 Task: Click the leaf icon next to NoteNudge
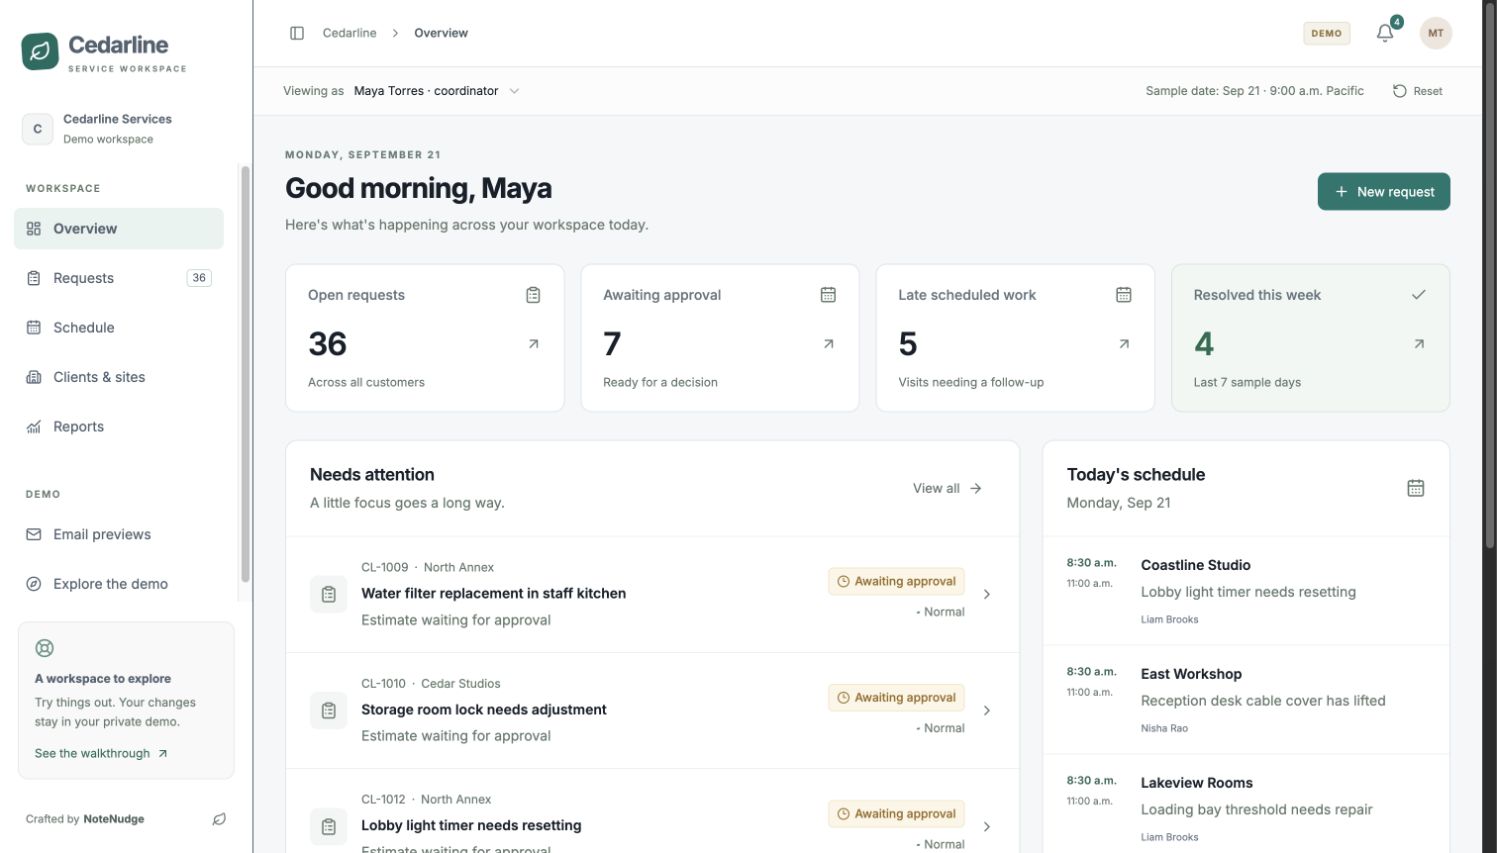tap(219, 819)
